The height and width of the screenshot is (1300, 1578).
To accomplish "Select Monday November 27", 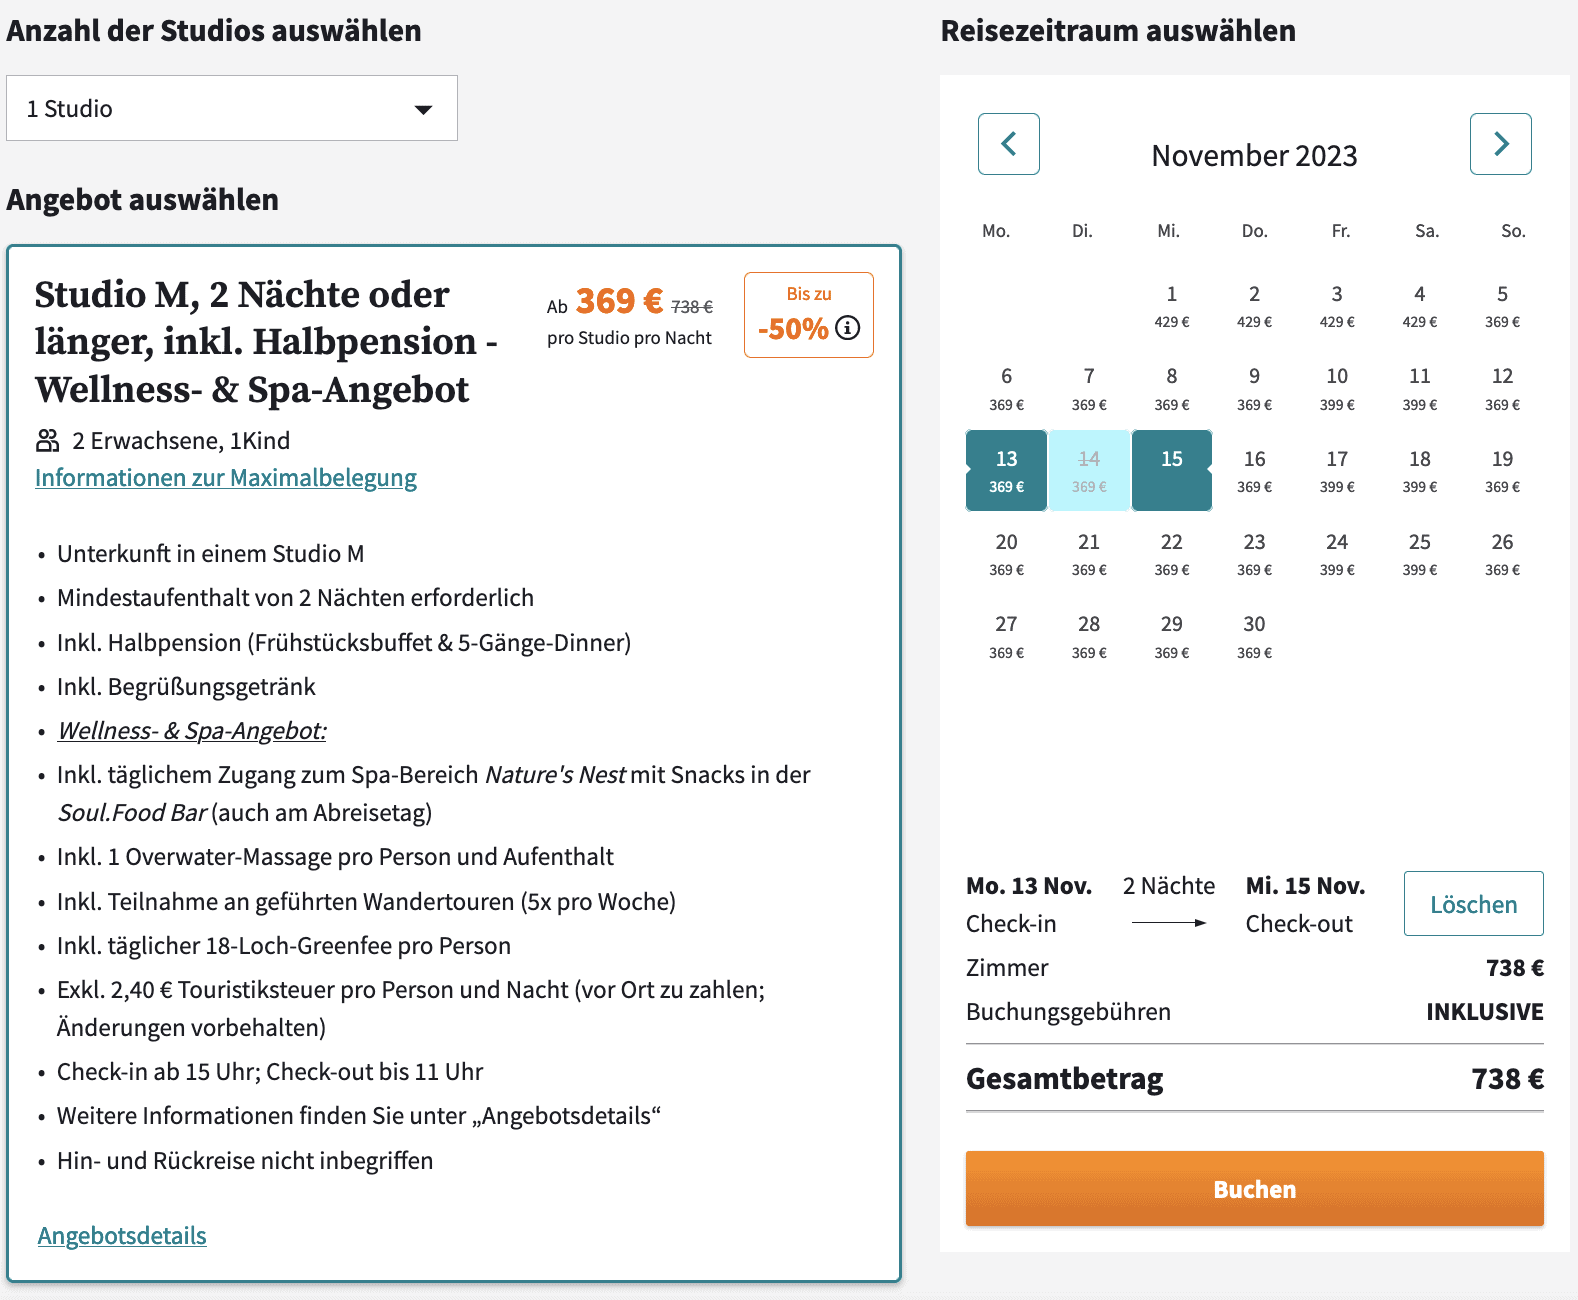I will (1006, 636).
